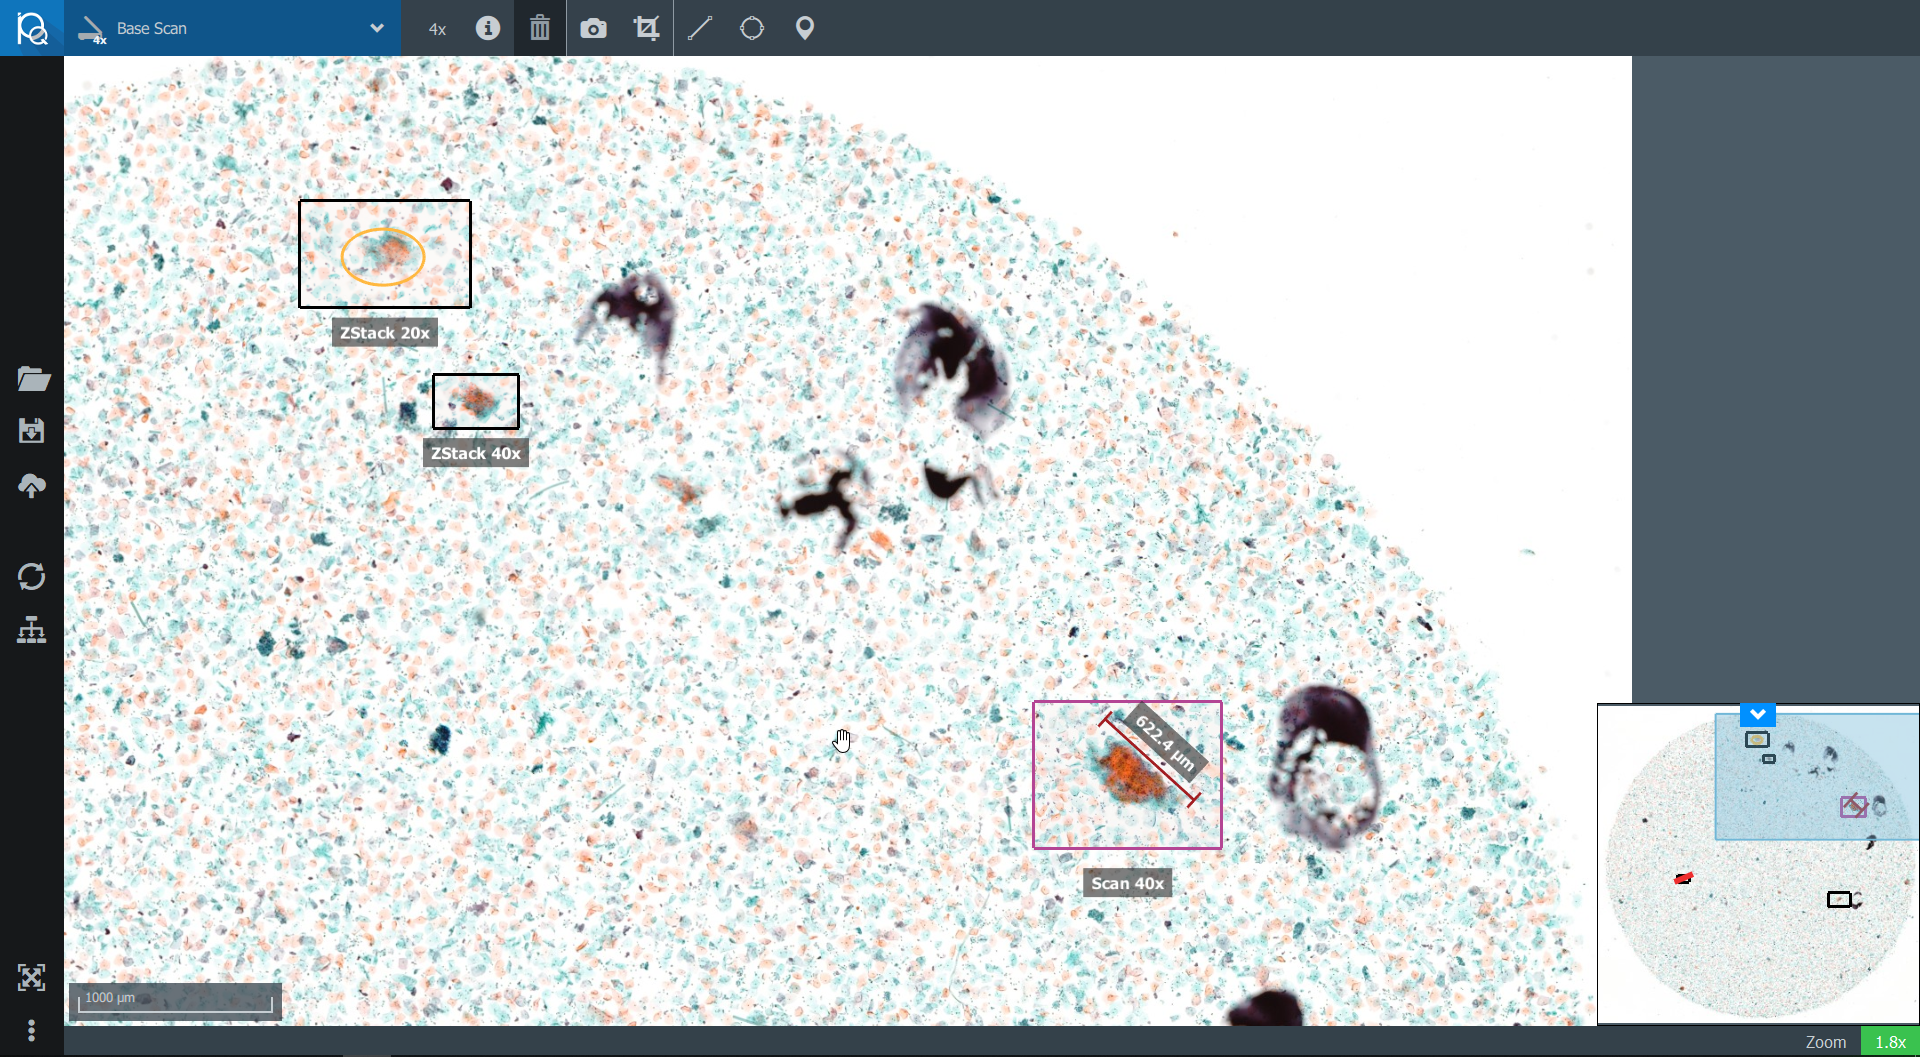Select the 4x magnification button
The image size is (1920, 1057).
click(437, 29)
